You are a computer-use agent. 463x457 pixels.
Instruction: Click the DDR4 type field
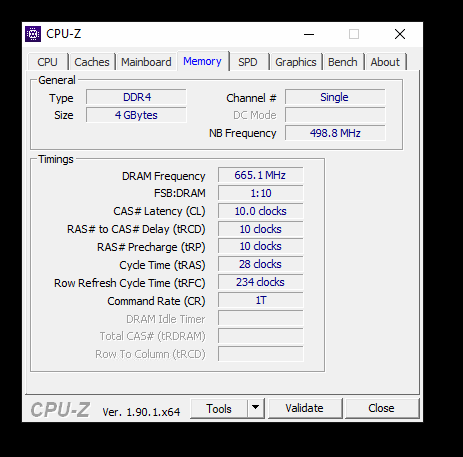[136, 97]
